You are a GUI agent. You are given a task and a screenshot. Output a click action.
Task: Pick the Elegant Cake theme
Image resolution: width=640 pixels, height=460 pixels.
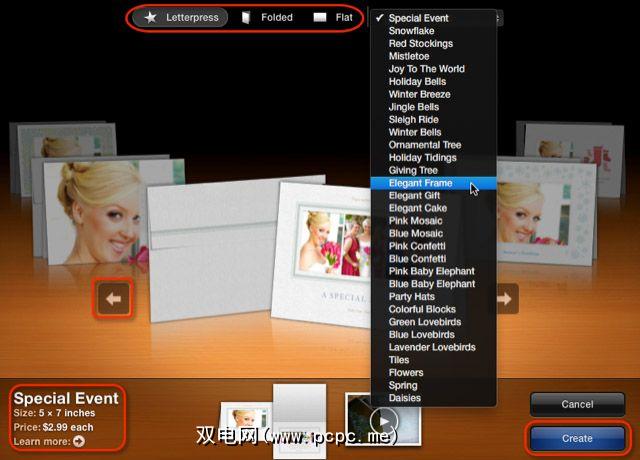click(x=433, y=208)
